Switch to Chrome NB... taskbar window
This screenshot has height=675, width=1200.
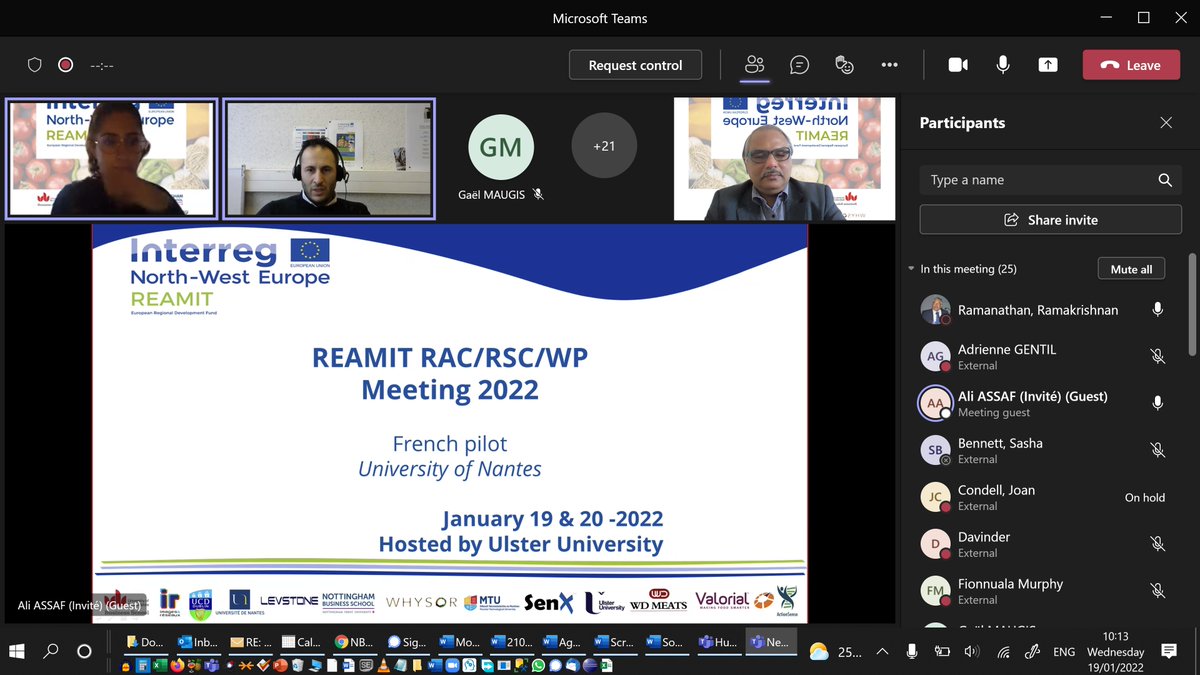point(354,642)
